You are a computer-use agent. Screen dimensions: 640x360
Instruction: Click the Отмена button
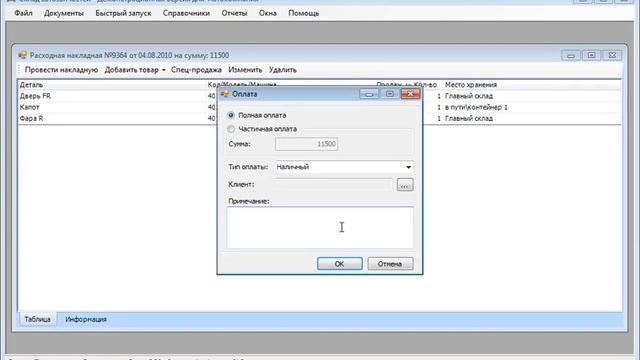(x=390, y=264)
